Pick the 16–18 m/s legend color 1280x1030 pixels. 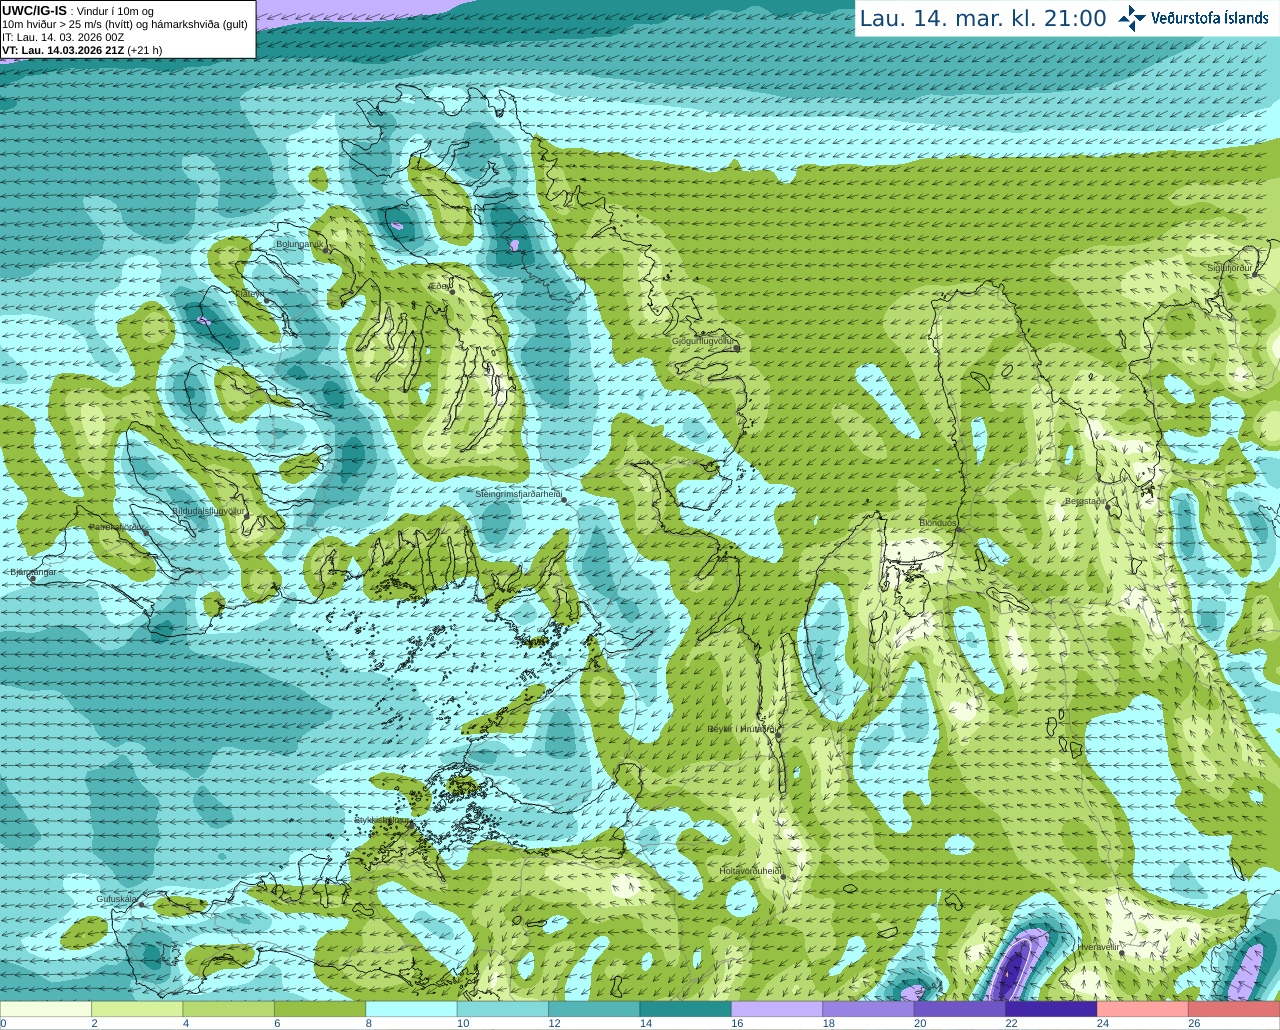[x=777, y=1009]
